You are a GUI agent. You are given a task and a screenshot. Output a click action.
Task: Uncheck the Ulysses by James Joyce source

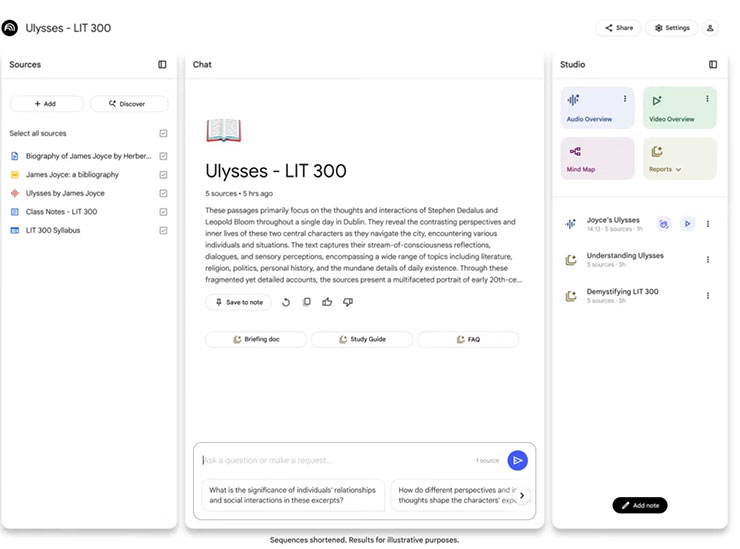point(163,193)
